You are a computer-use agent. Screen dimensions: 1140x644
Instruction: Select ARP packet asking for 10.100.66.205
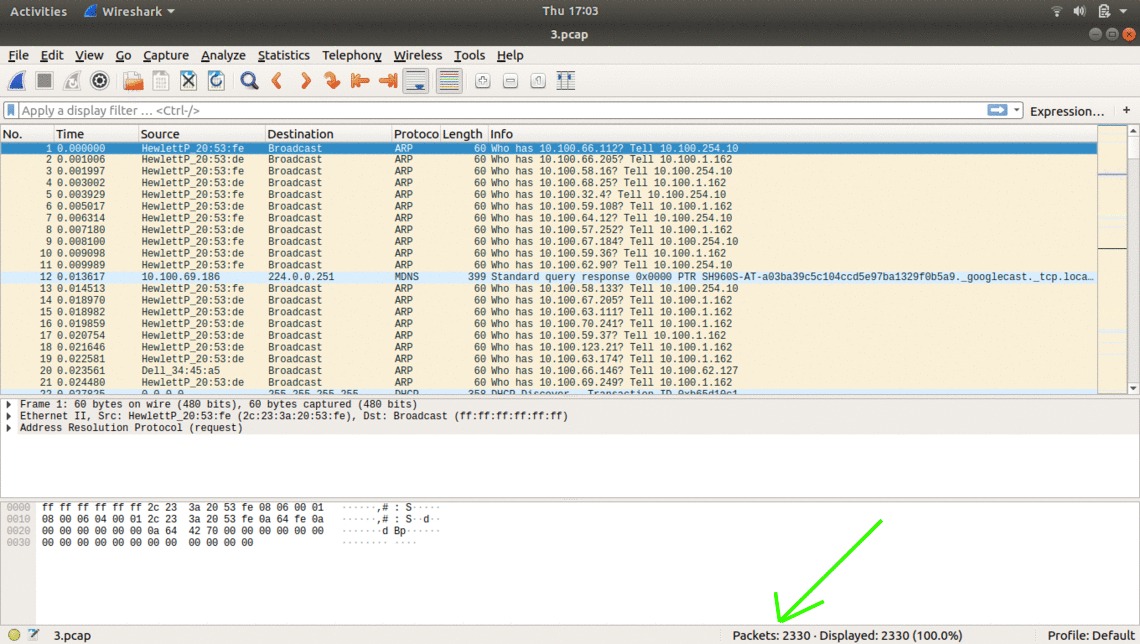coord(549,160)
